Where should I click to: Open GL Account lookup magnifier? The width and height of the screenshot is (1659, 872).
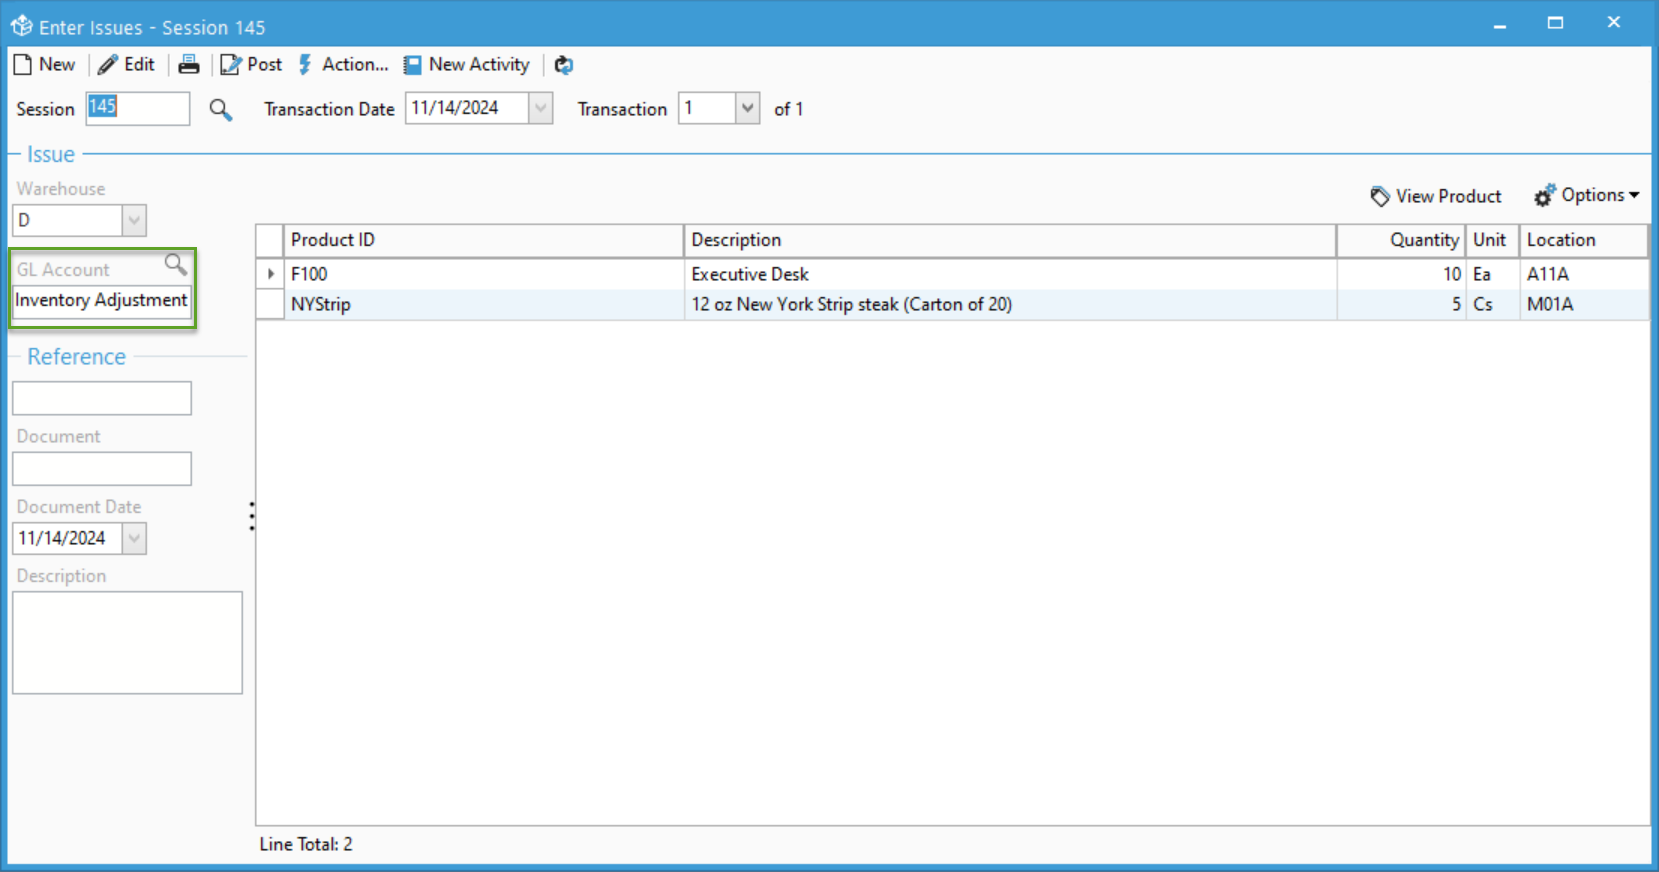(176, 265)
